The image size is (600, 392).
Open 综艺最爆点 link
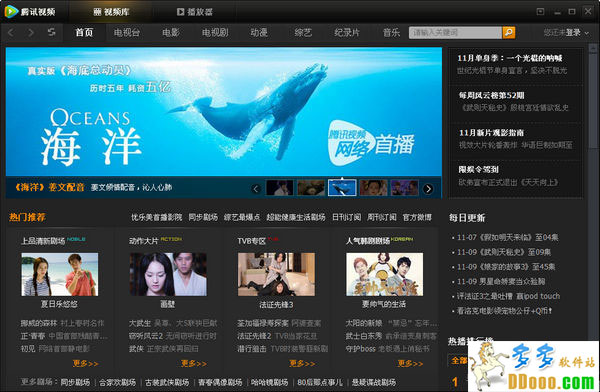point(242,217)
